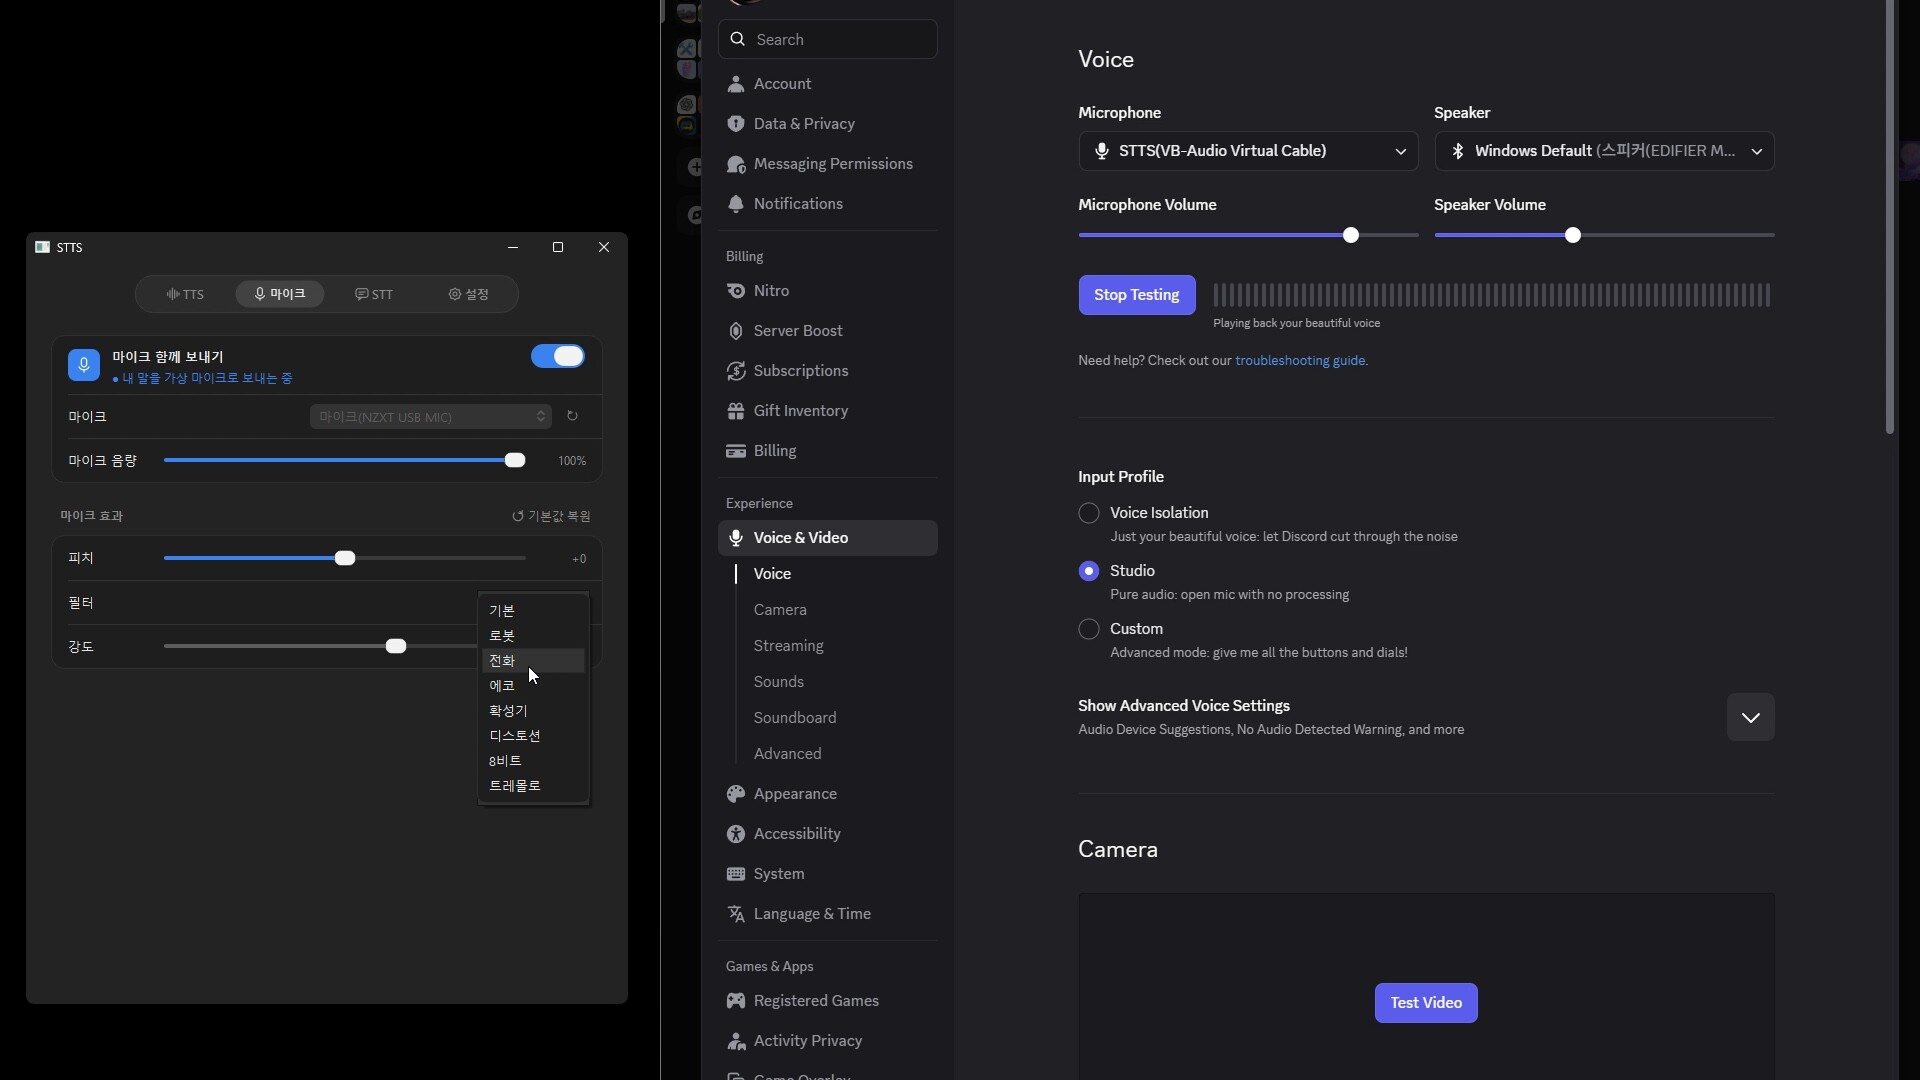
Task: Adjust the 피치 pitch slider
Action: click(x=345, y=558)
